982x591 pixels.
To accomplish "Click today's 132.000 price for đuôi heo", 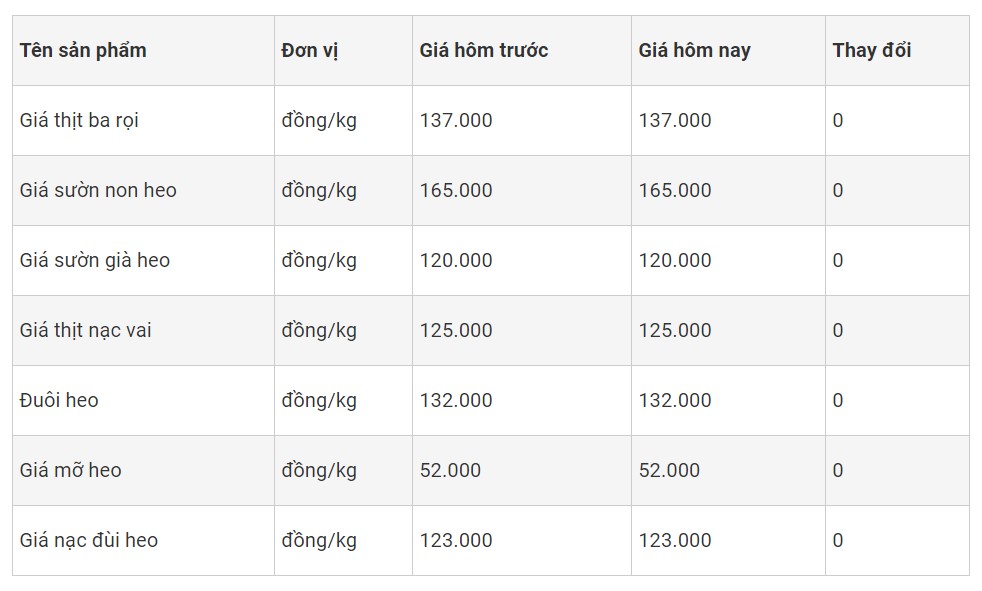I will 675,401.
